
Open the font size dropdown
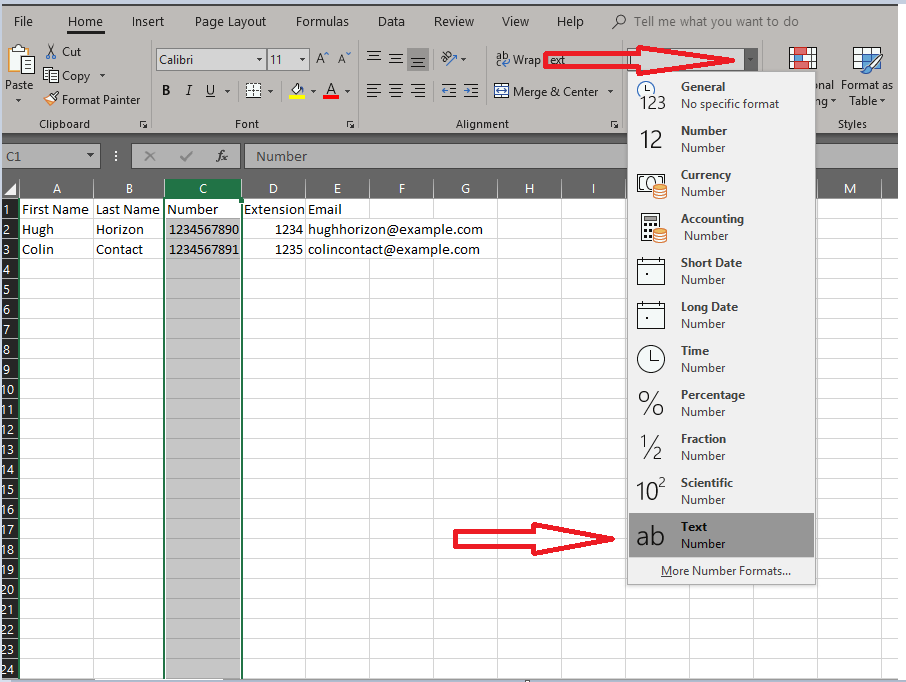[302, 60]
